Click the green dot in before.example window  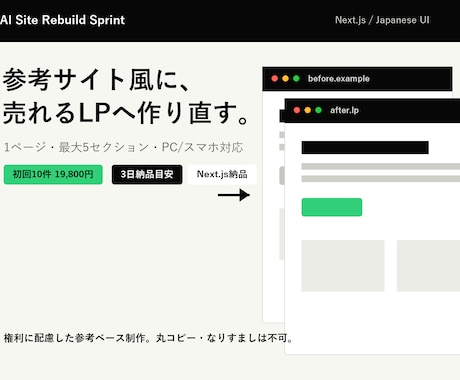pos(296,79)
